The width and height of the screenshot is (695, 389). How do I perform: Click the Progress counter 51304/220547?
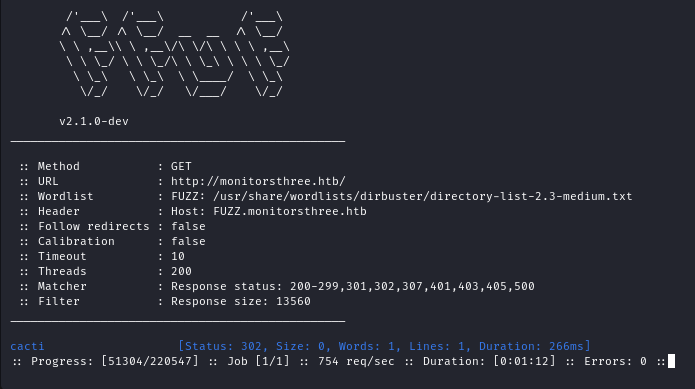[x=150, y=361]
